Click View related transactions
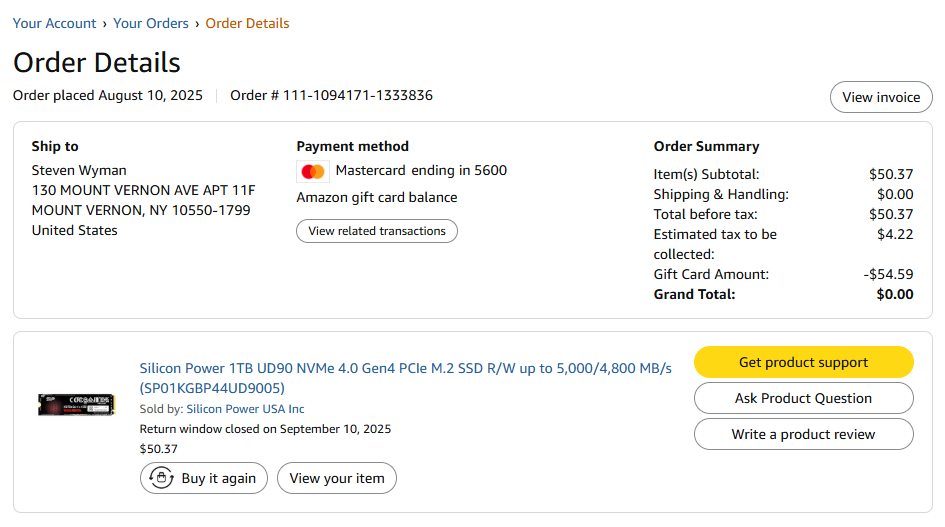945x527 pixels. 377,231
